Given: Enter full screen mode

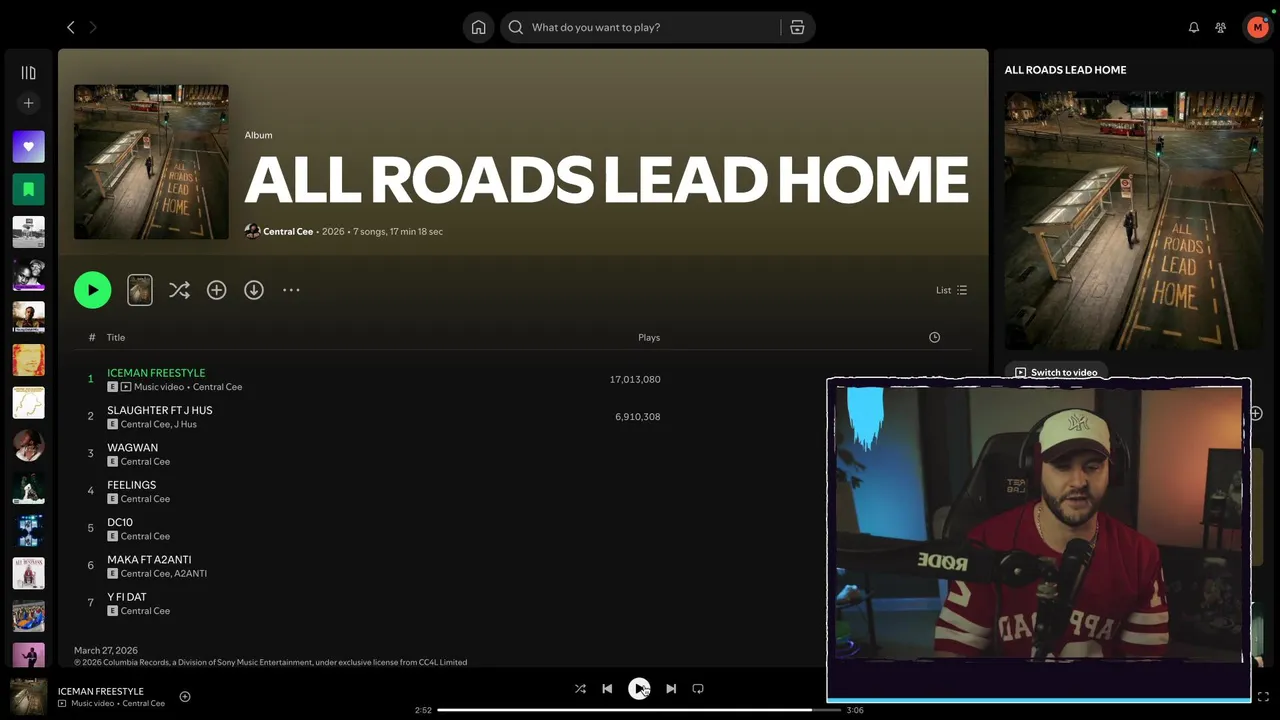Looking at the screenshot, I should pos(1263,696).
